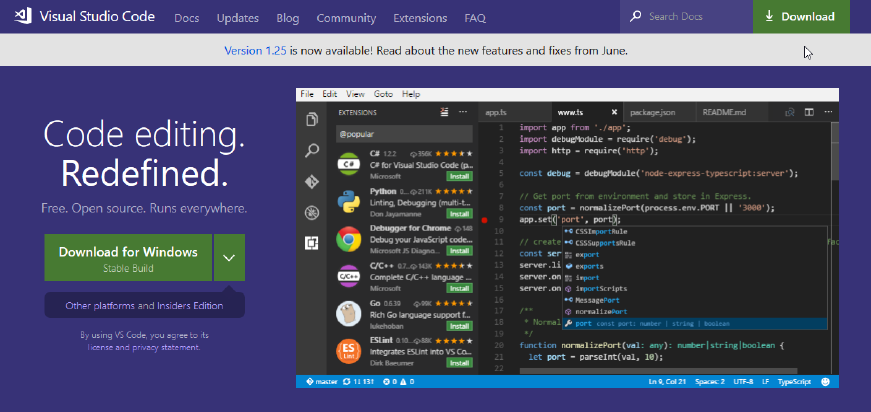Open the Docs nav item
Screen dimensions: 871x412
point(187,18)
